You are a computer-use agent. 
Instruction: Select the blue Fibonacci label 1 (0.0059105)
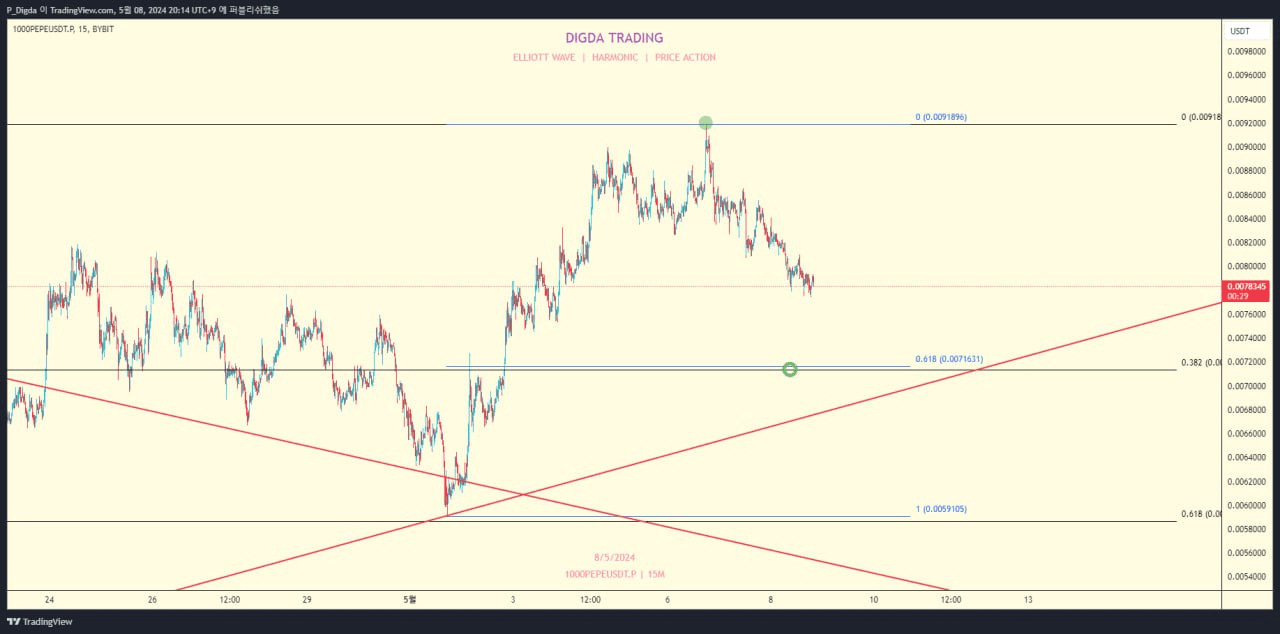[941, 509]
